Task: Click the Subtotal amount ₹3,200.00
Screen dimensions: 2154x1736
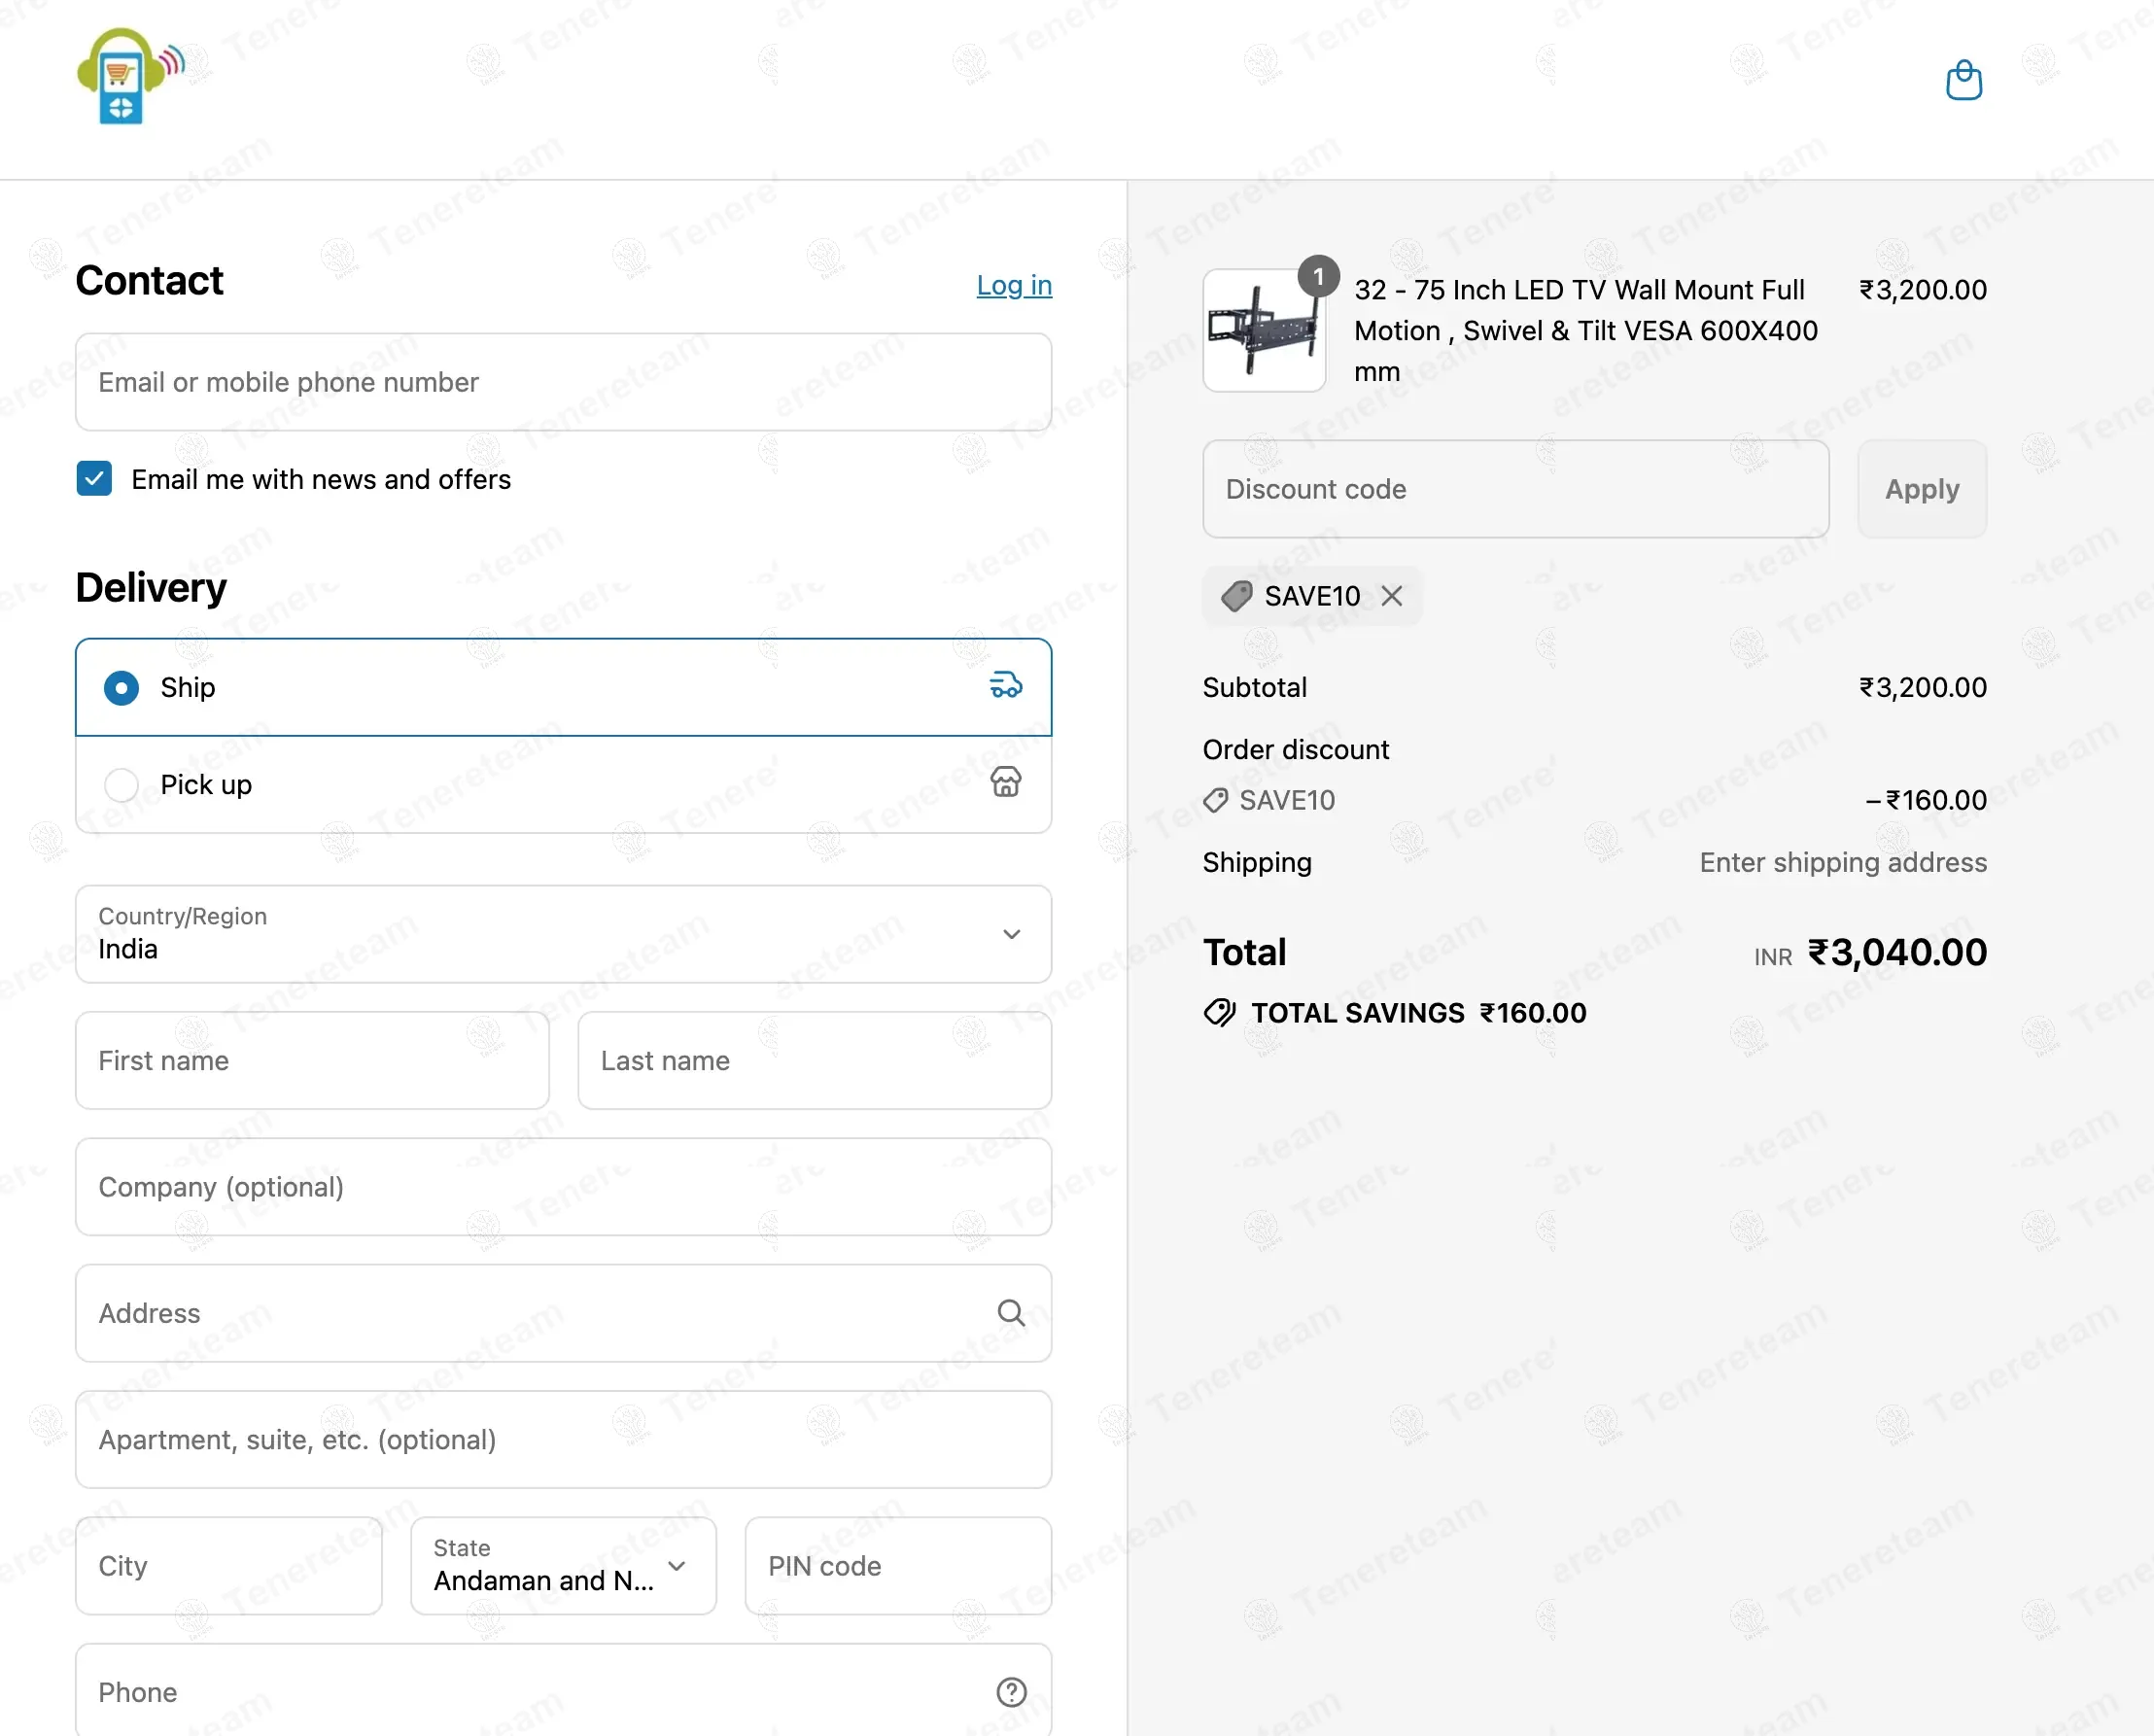Action: pyautogui.click(x=1922, y=687)
